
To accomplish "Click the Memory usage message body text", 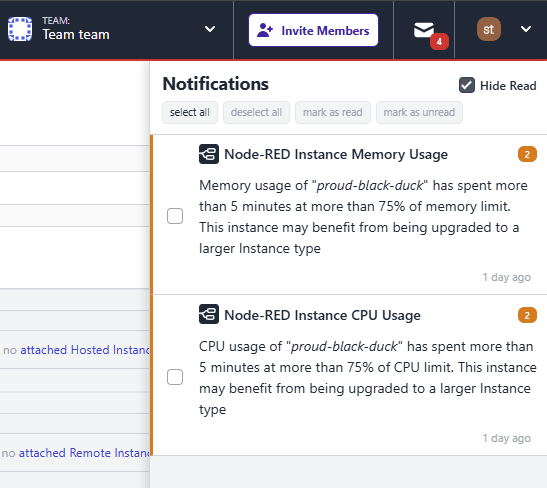I will (363, 217).
